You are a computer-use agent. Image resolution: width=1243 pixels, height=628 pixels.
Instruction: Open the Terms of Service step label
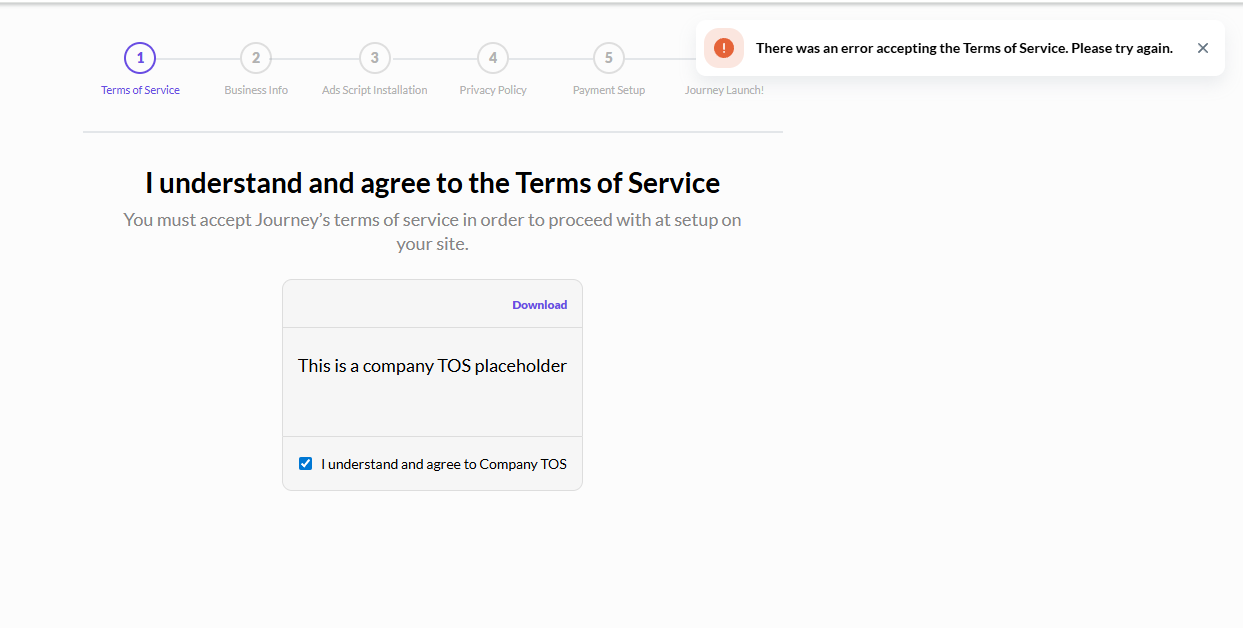[x=140, y=90]
